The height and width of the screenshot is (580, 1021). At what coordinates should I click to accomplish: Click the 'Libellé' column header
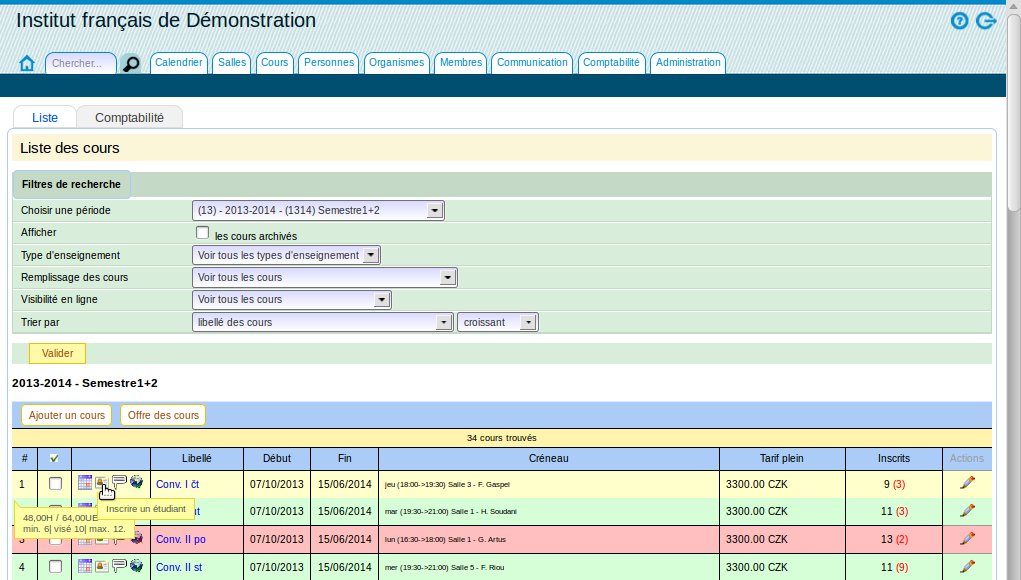[197, 458]
